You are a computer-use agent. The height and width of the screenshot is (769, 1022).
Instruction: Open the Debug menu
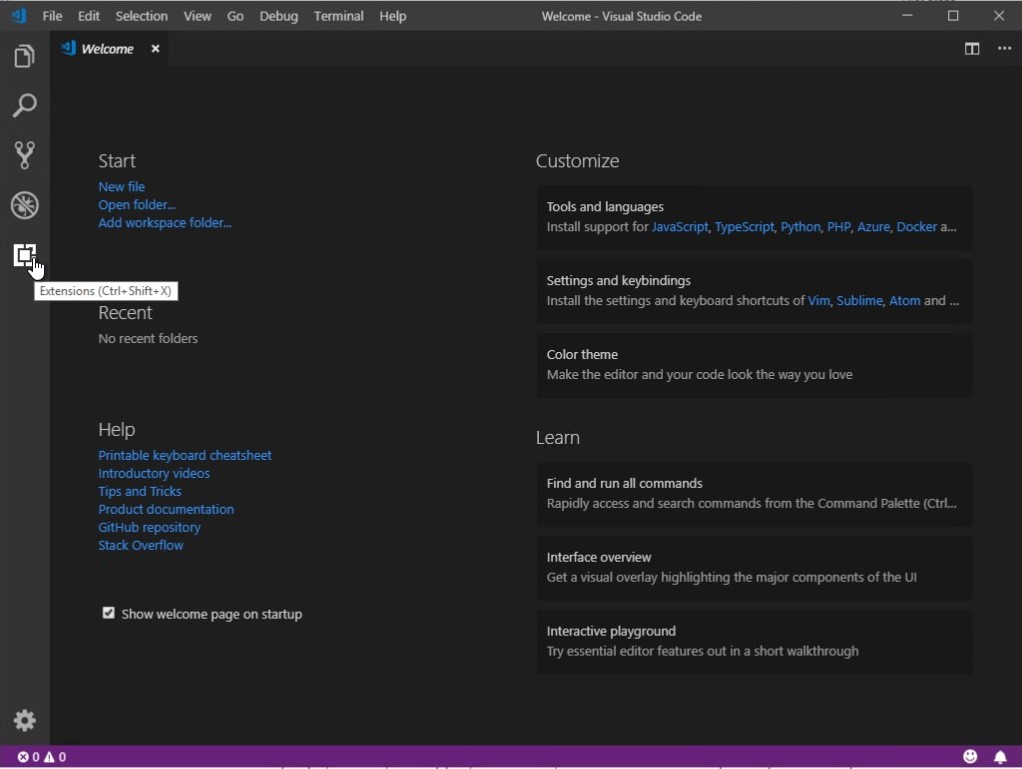tap(278, 16)
